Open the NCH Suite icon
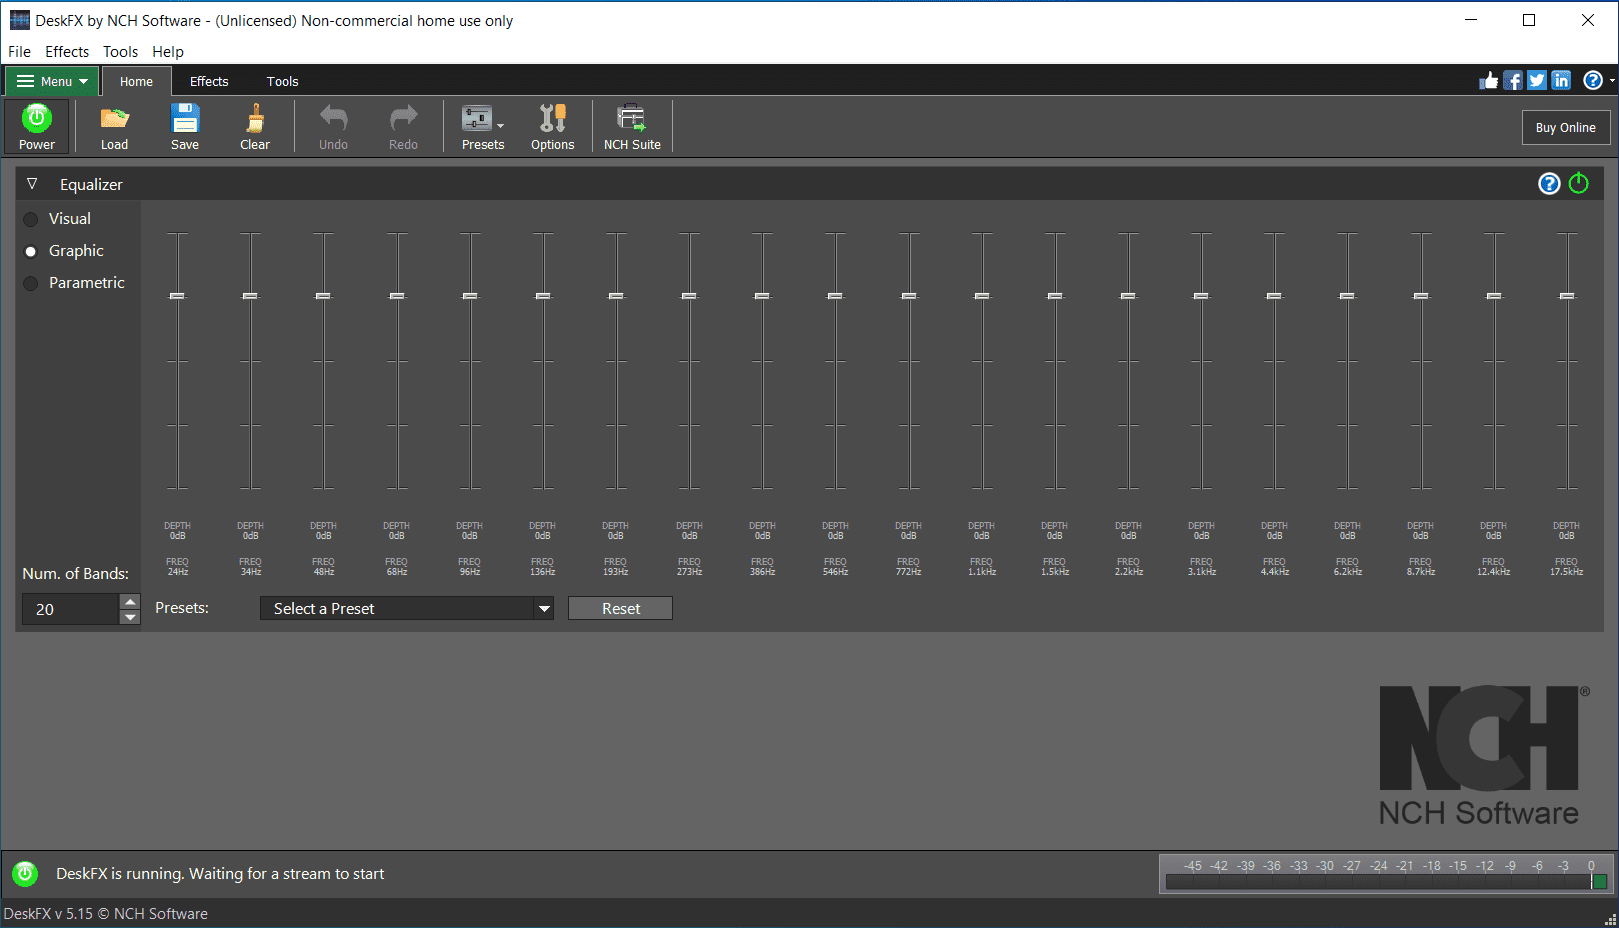The width and height of the screenshot is (1619, 928). (632, 119)
